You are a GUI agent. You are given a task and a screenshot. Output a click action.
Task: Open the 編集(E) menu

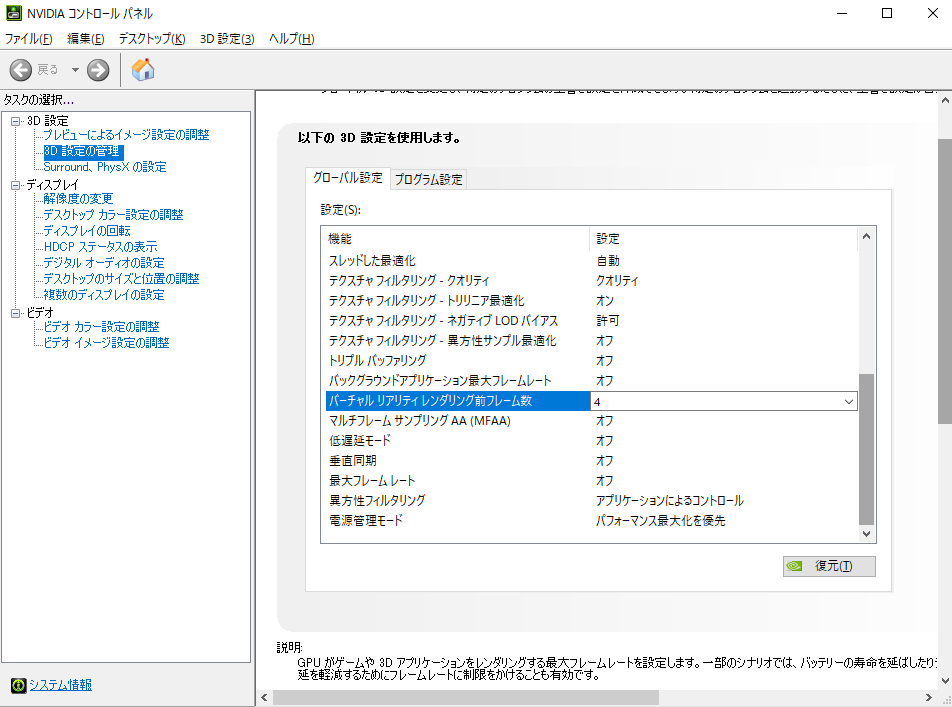pyautogui.click(x=86, y=39)
